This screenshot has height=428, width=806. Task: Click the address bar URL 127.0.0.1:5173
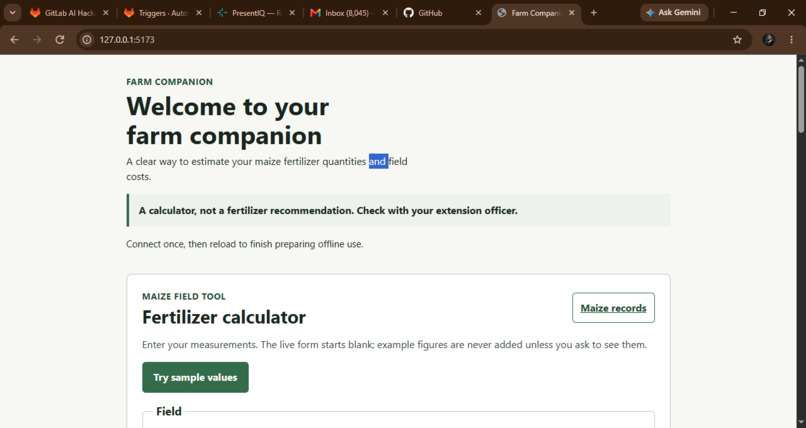(x=127, y=40)
